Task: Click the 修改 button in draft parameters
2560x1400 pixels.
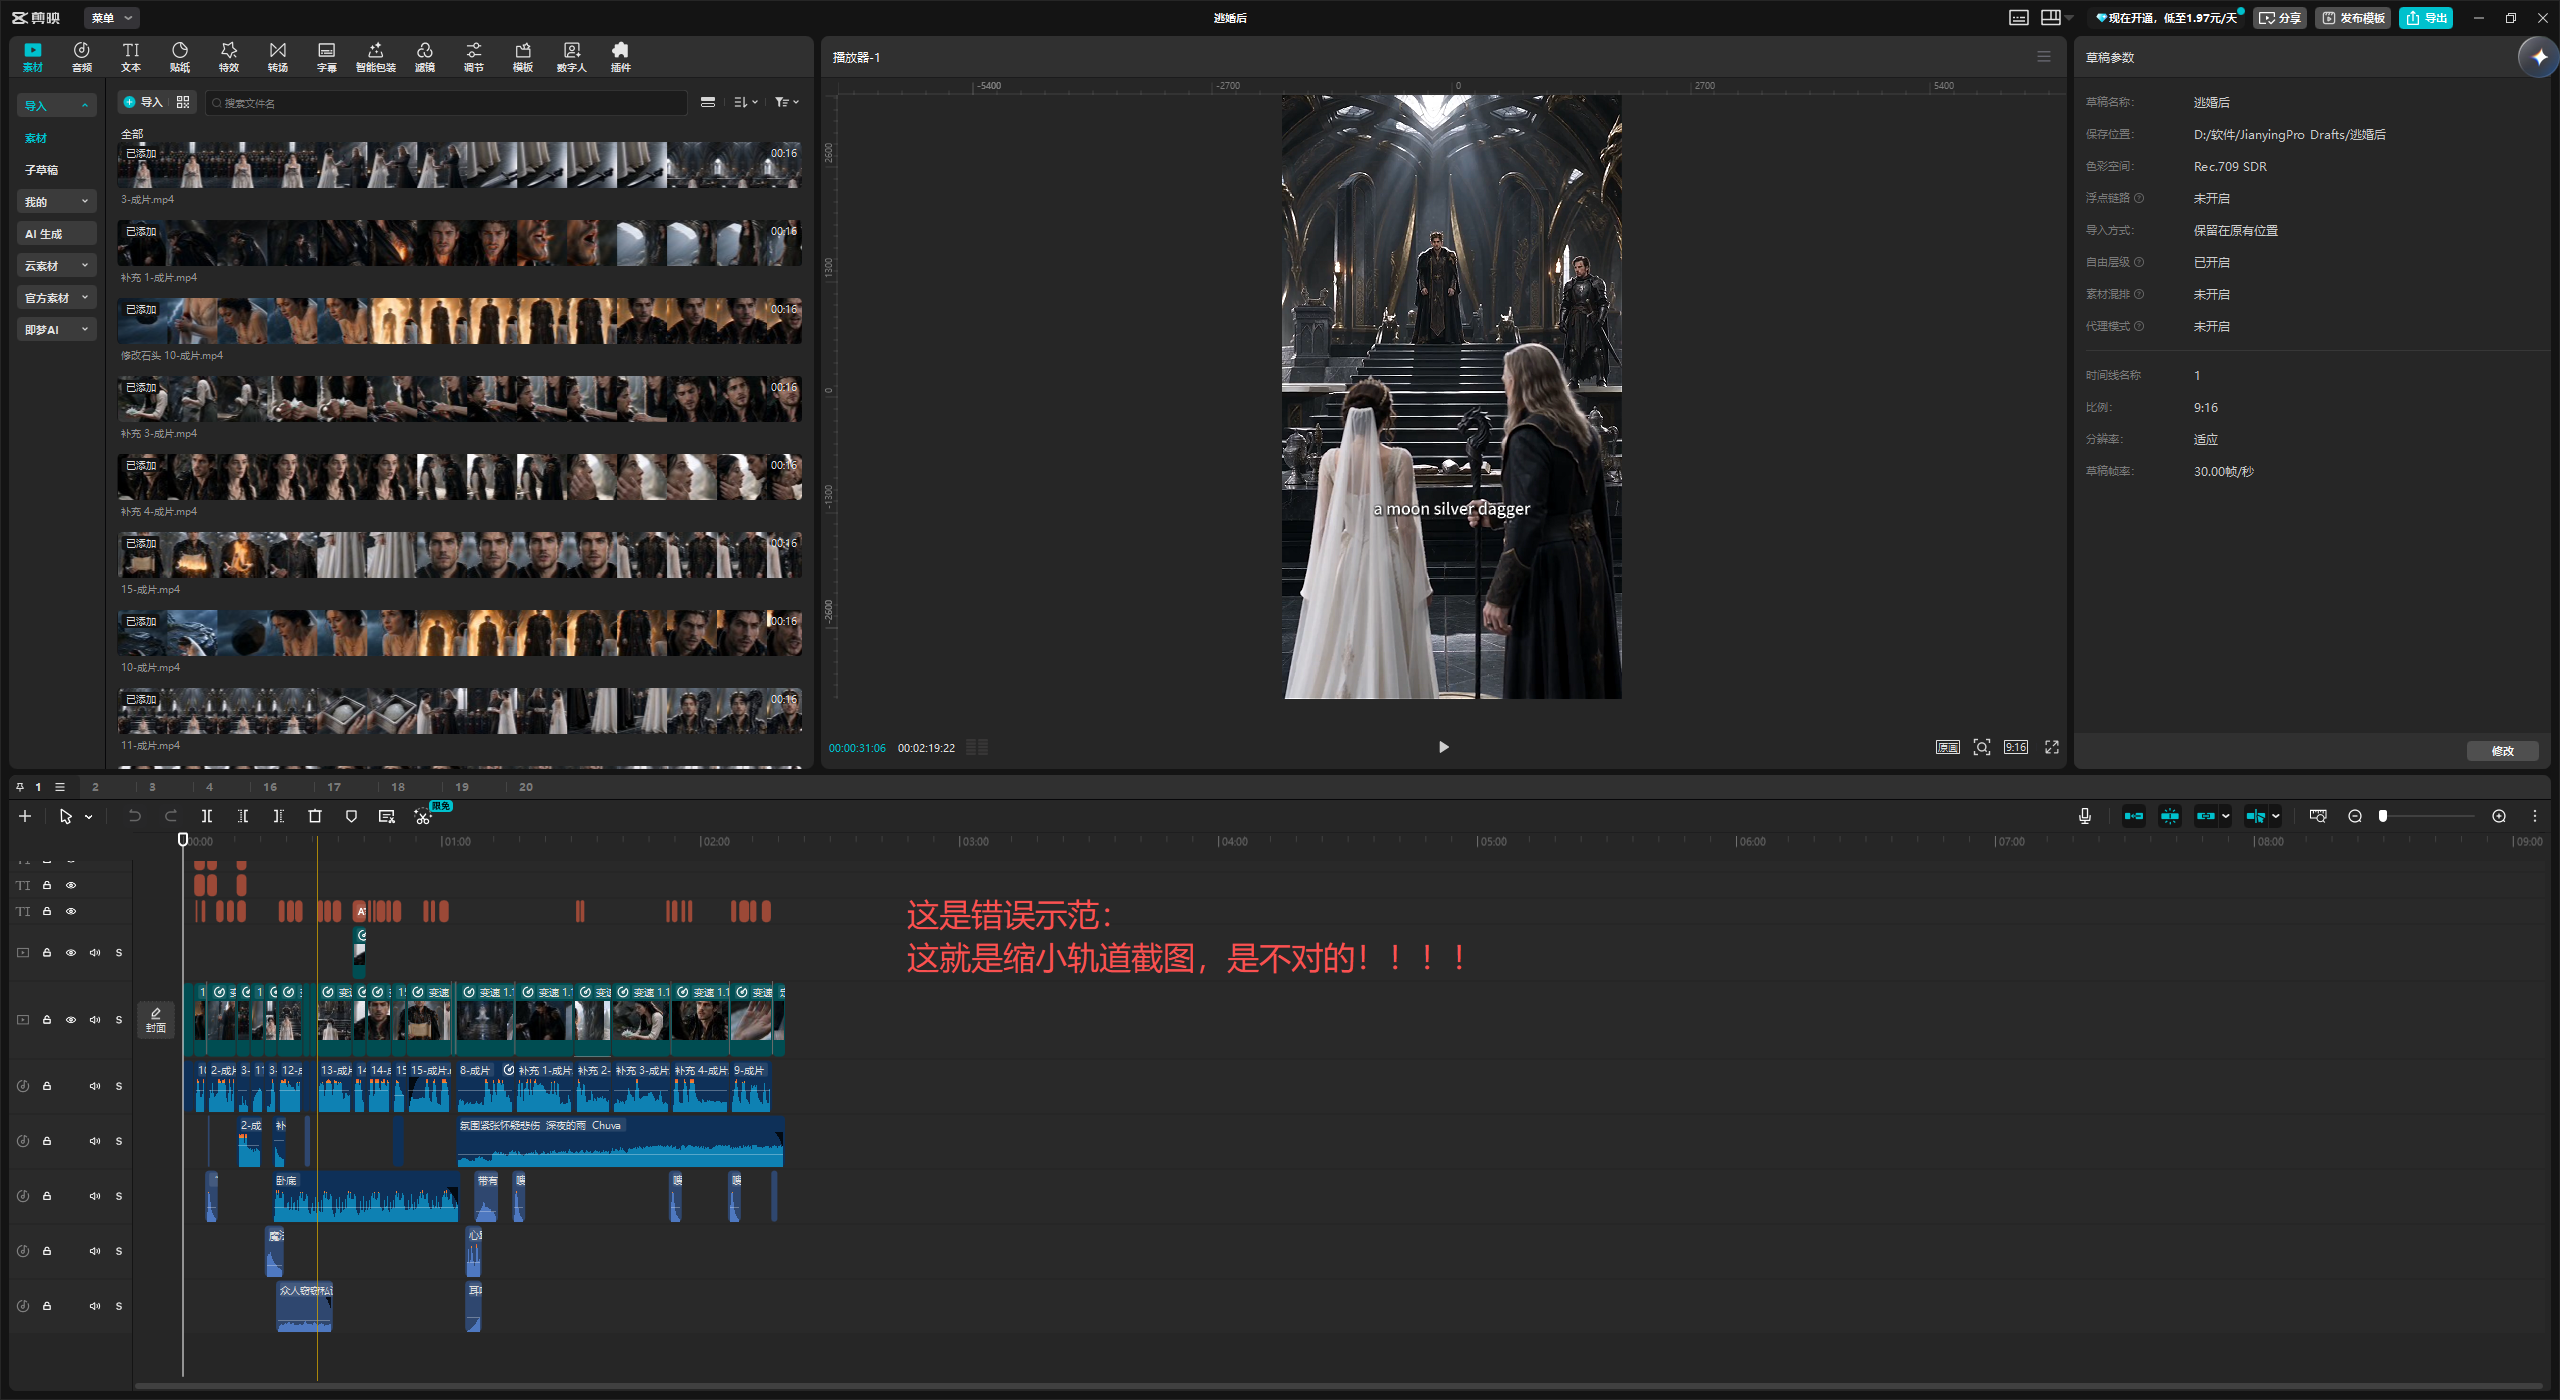Action: point(2502,751)
